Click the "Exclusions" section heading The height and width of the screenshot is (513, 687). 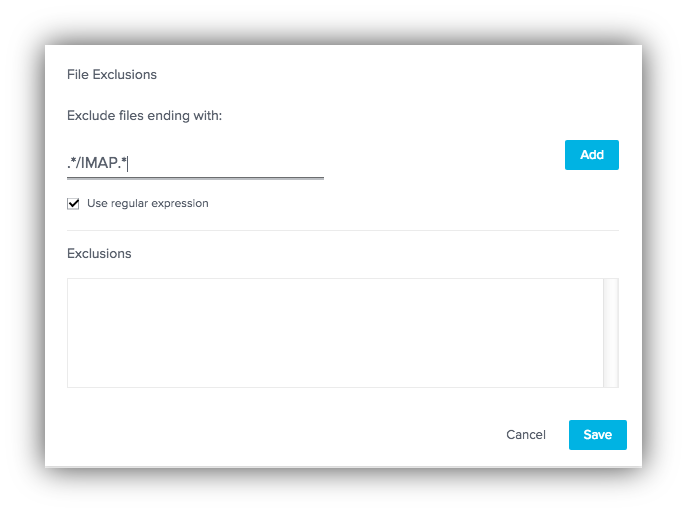pyautogui.click(x=99, y=254)
